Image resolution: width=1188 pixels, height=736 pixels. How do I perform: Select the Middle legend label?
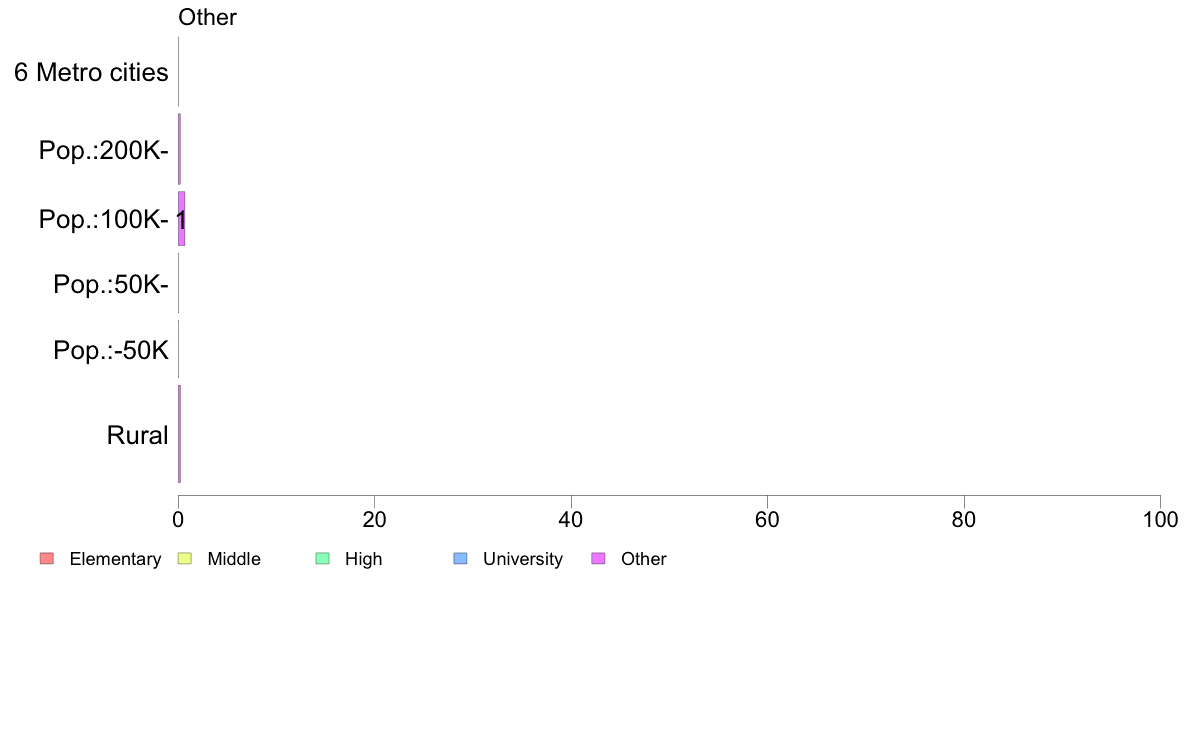[234, 559]
